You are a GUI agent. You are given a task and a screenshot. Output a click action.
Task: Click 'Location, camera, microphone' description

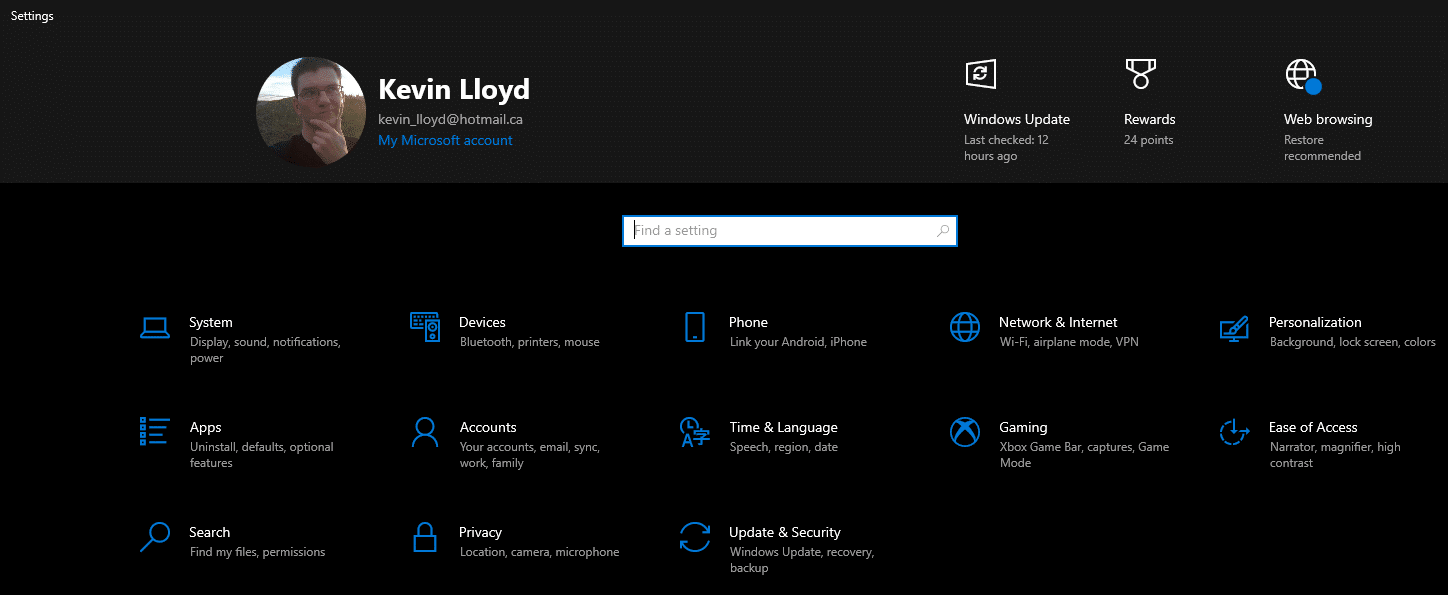point(540,552)
